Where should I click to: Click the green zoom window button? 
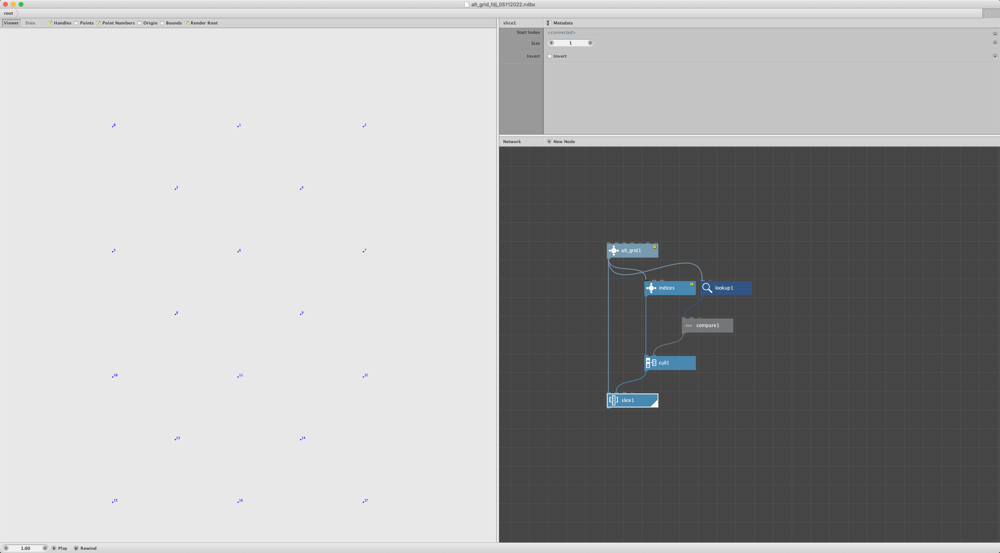[21, 4]
